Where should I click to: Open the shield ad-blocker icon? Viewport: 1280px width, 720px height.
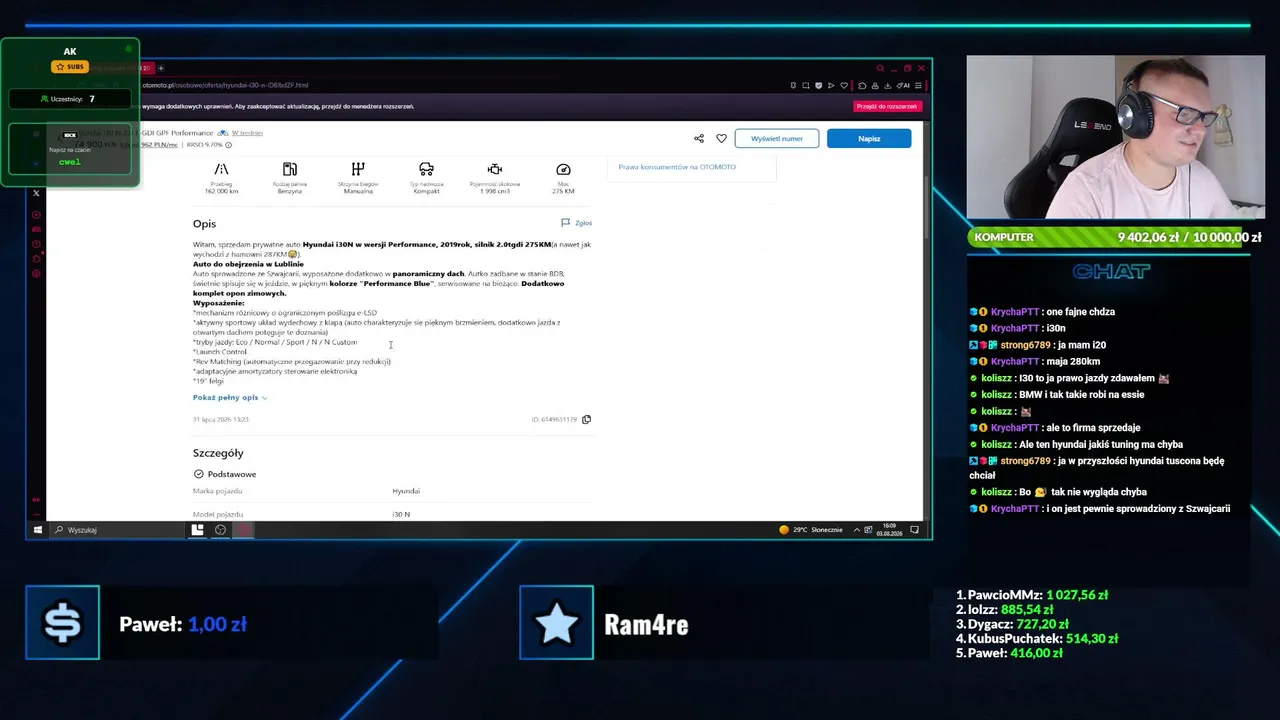pos(819,85)
